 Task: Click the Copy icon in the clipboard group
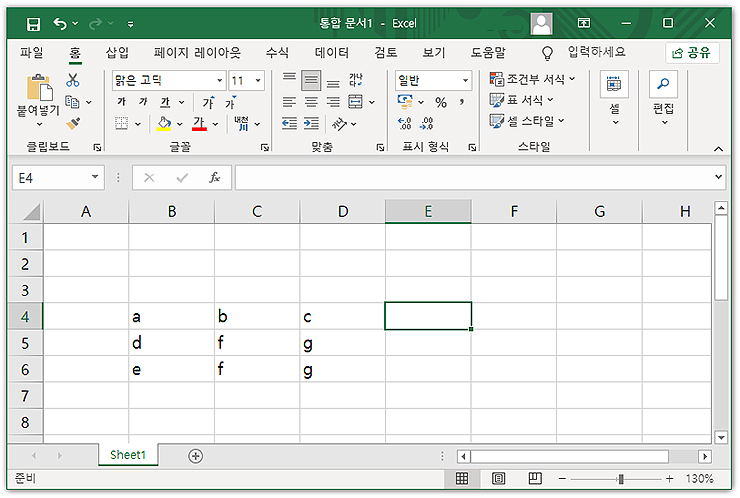coord(72,101)
